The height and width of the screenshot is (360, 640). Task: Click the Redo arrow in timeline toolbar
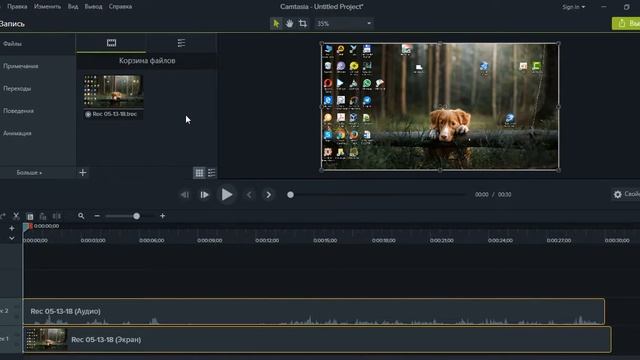[2, 216]
